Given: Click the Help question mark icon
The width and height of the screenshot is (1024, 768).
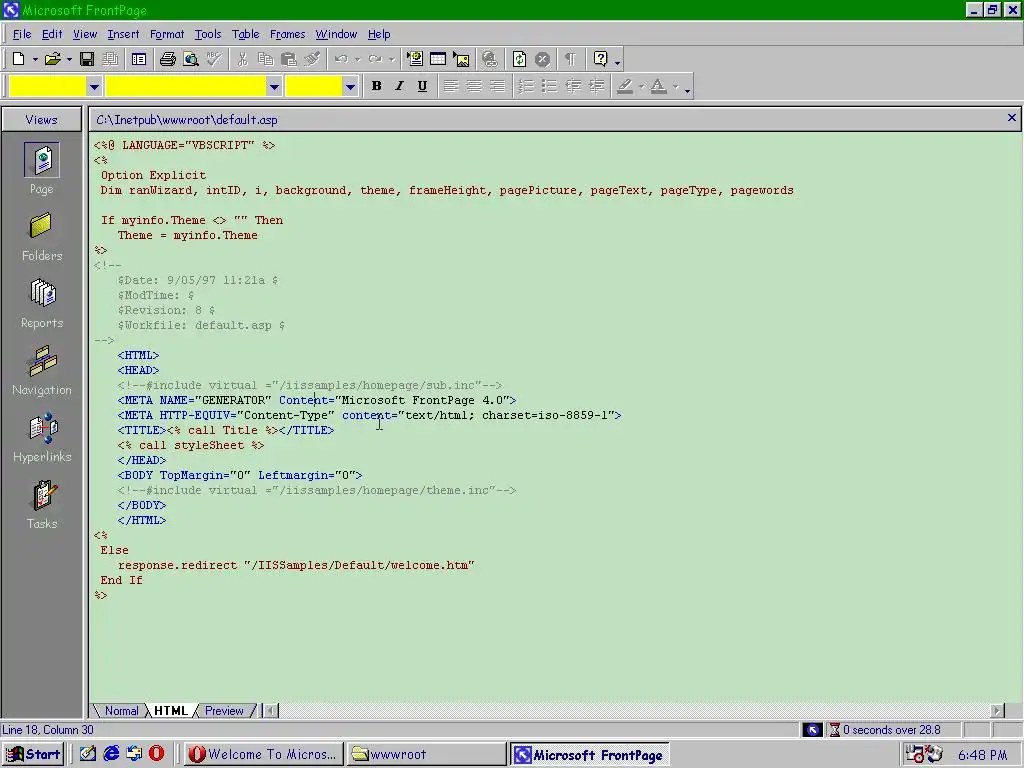Looking at the screenshot, I should click(x=600, y=59).
